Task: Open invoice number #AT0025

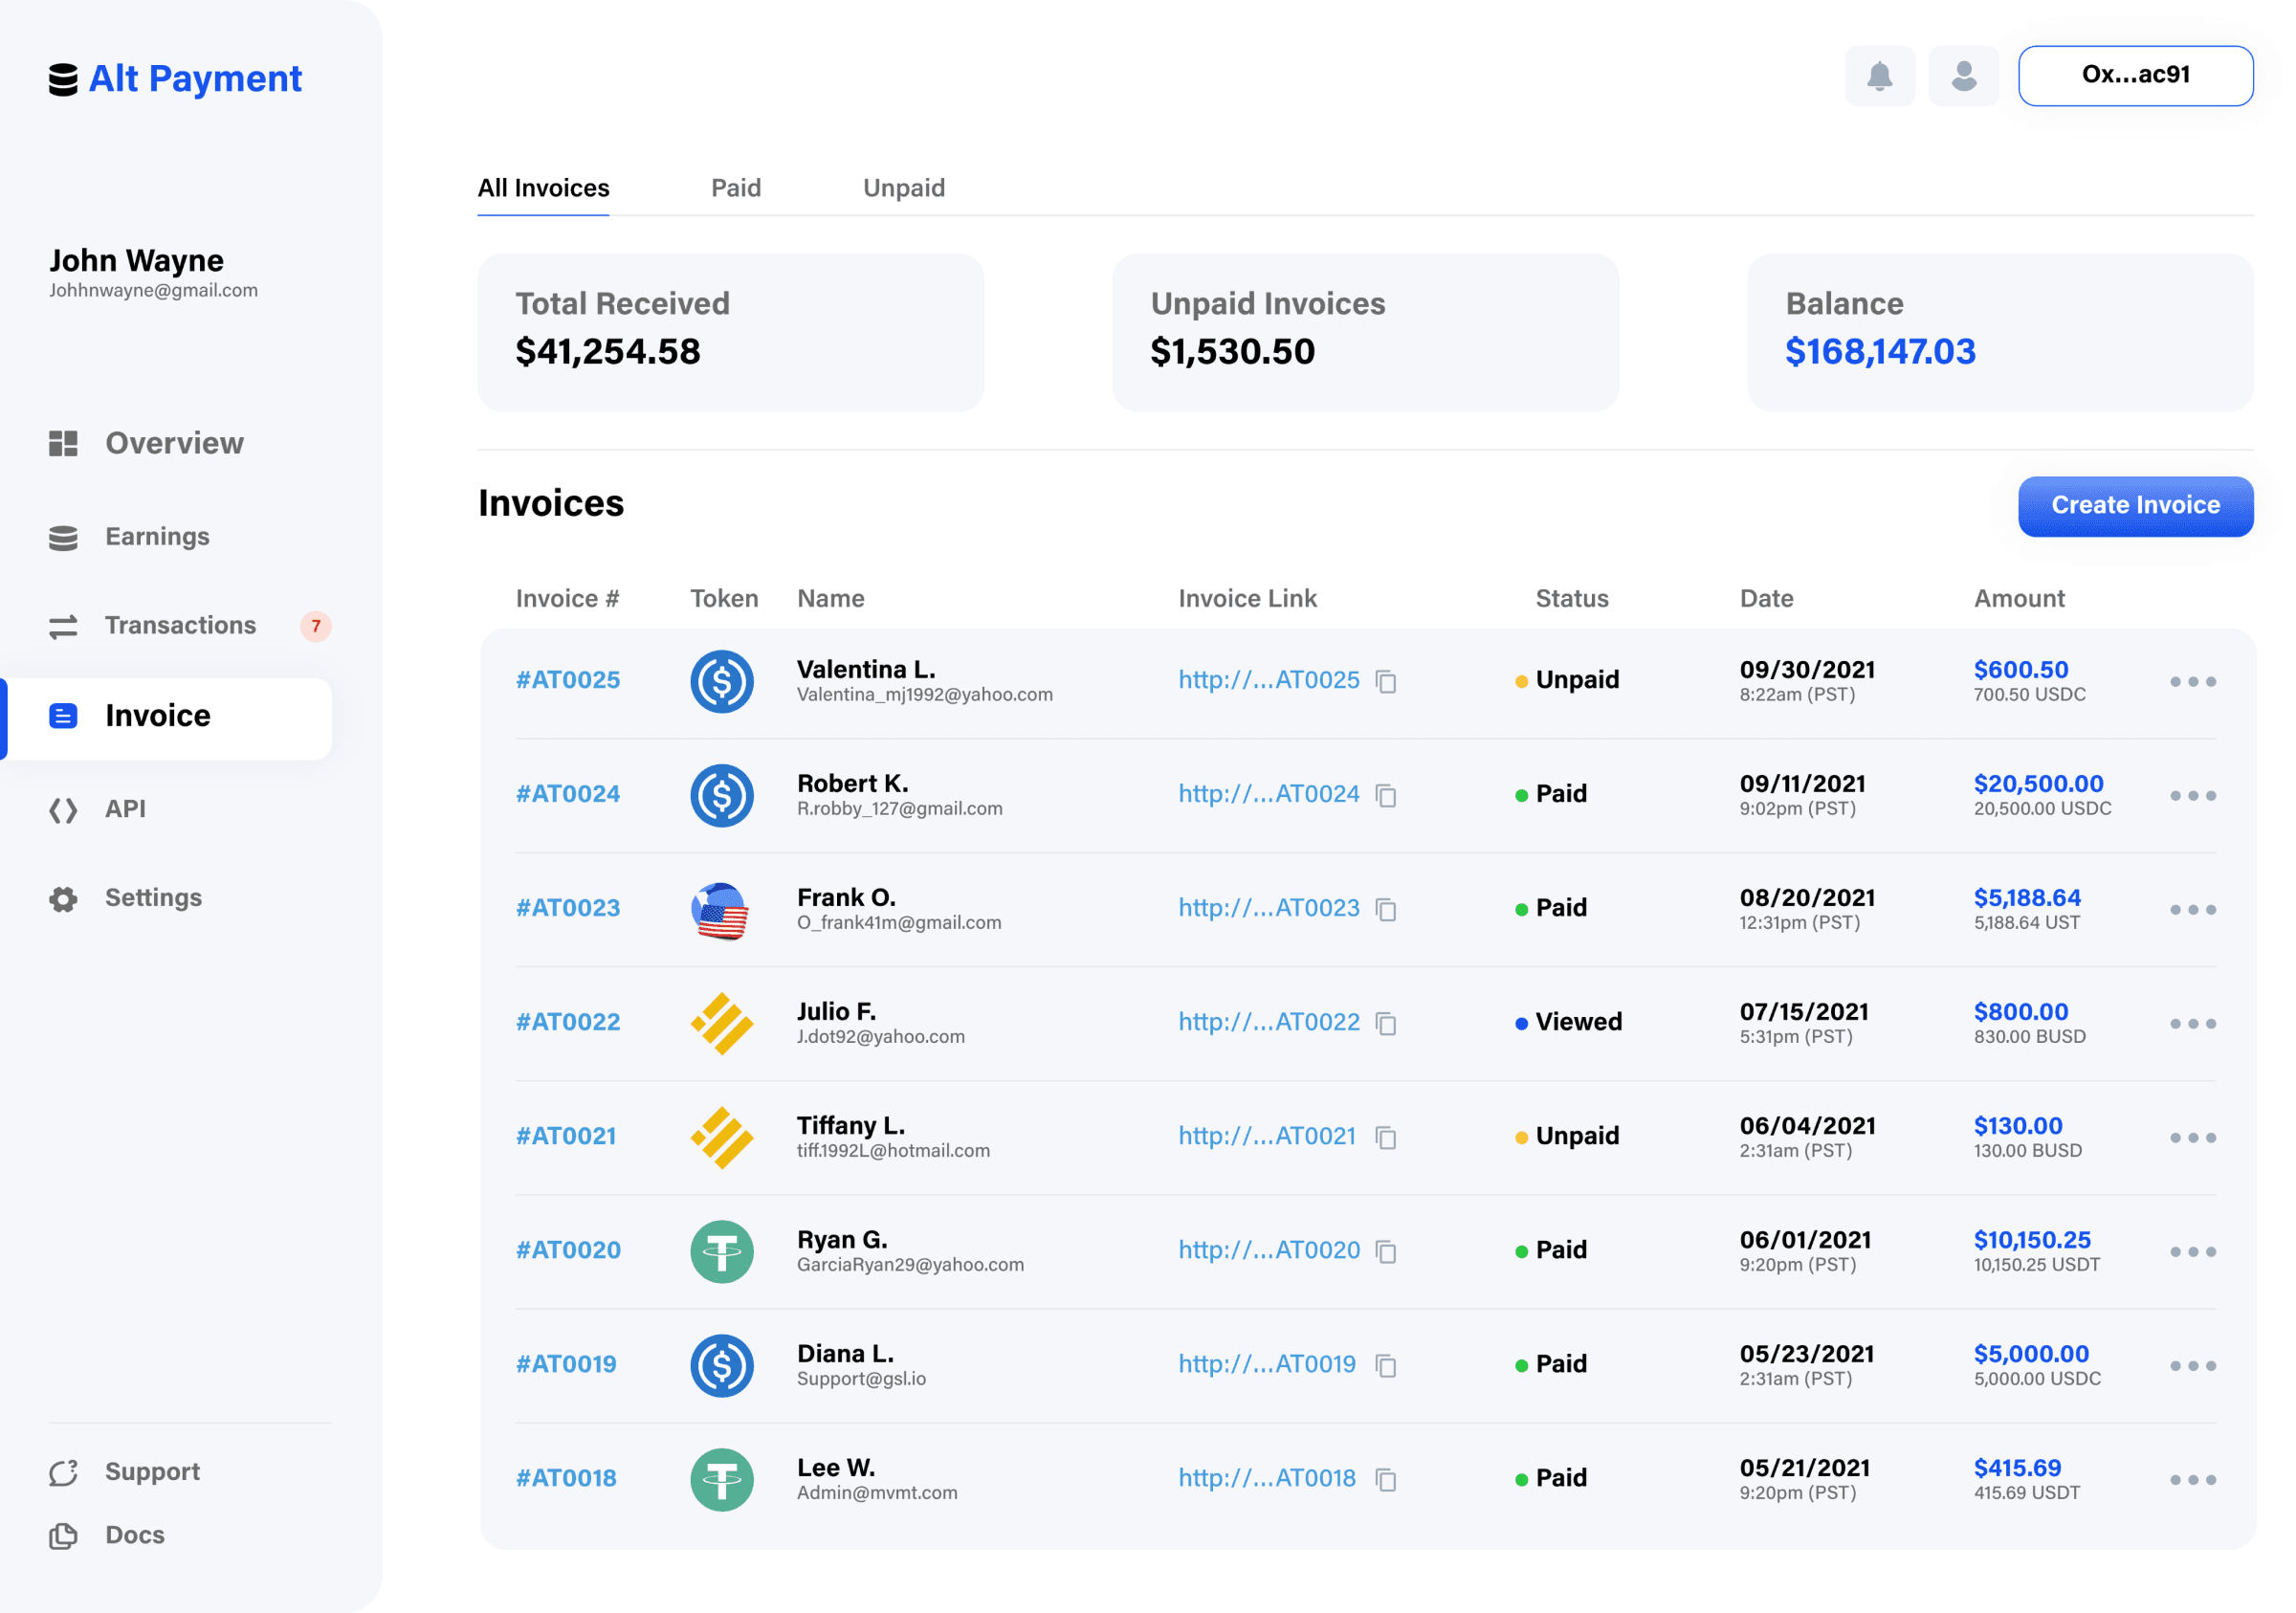Action: click(568, 681)
